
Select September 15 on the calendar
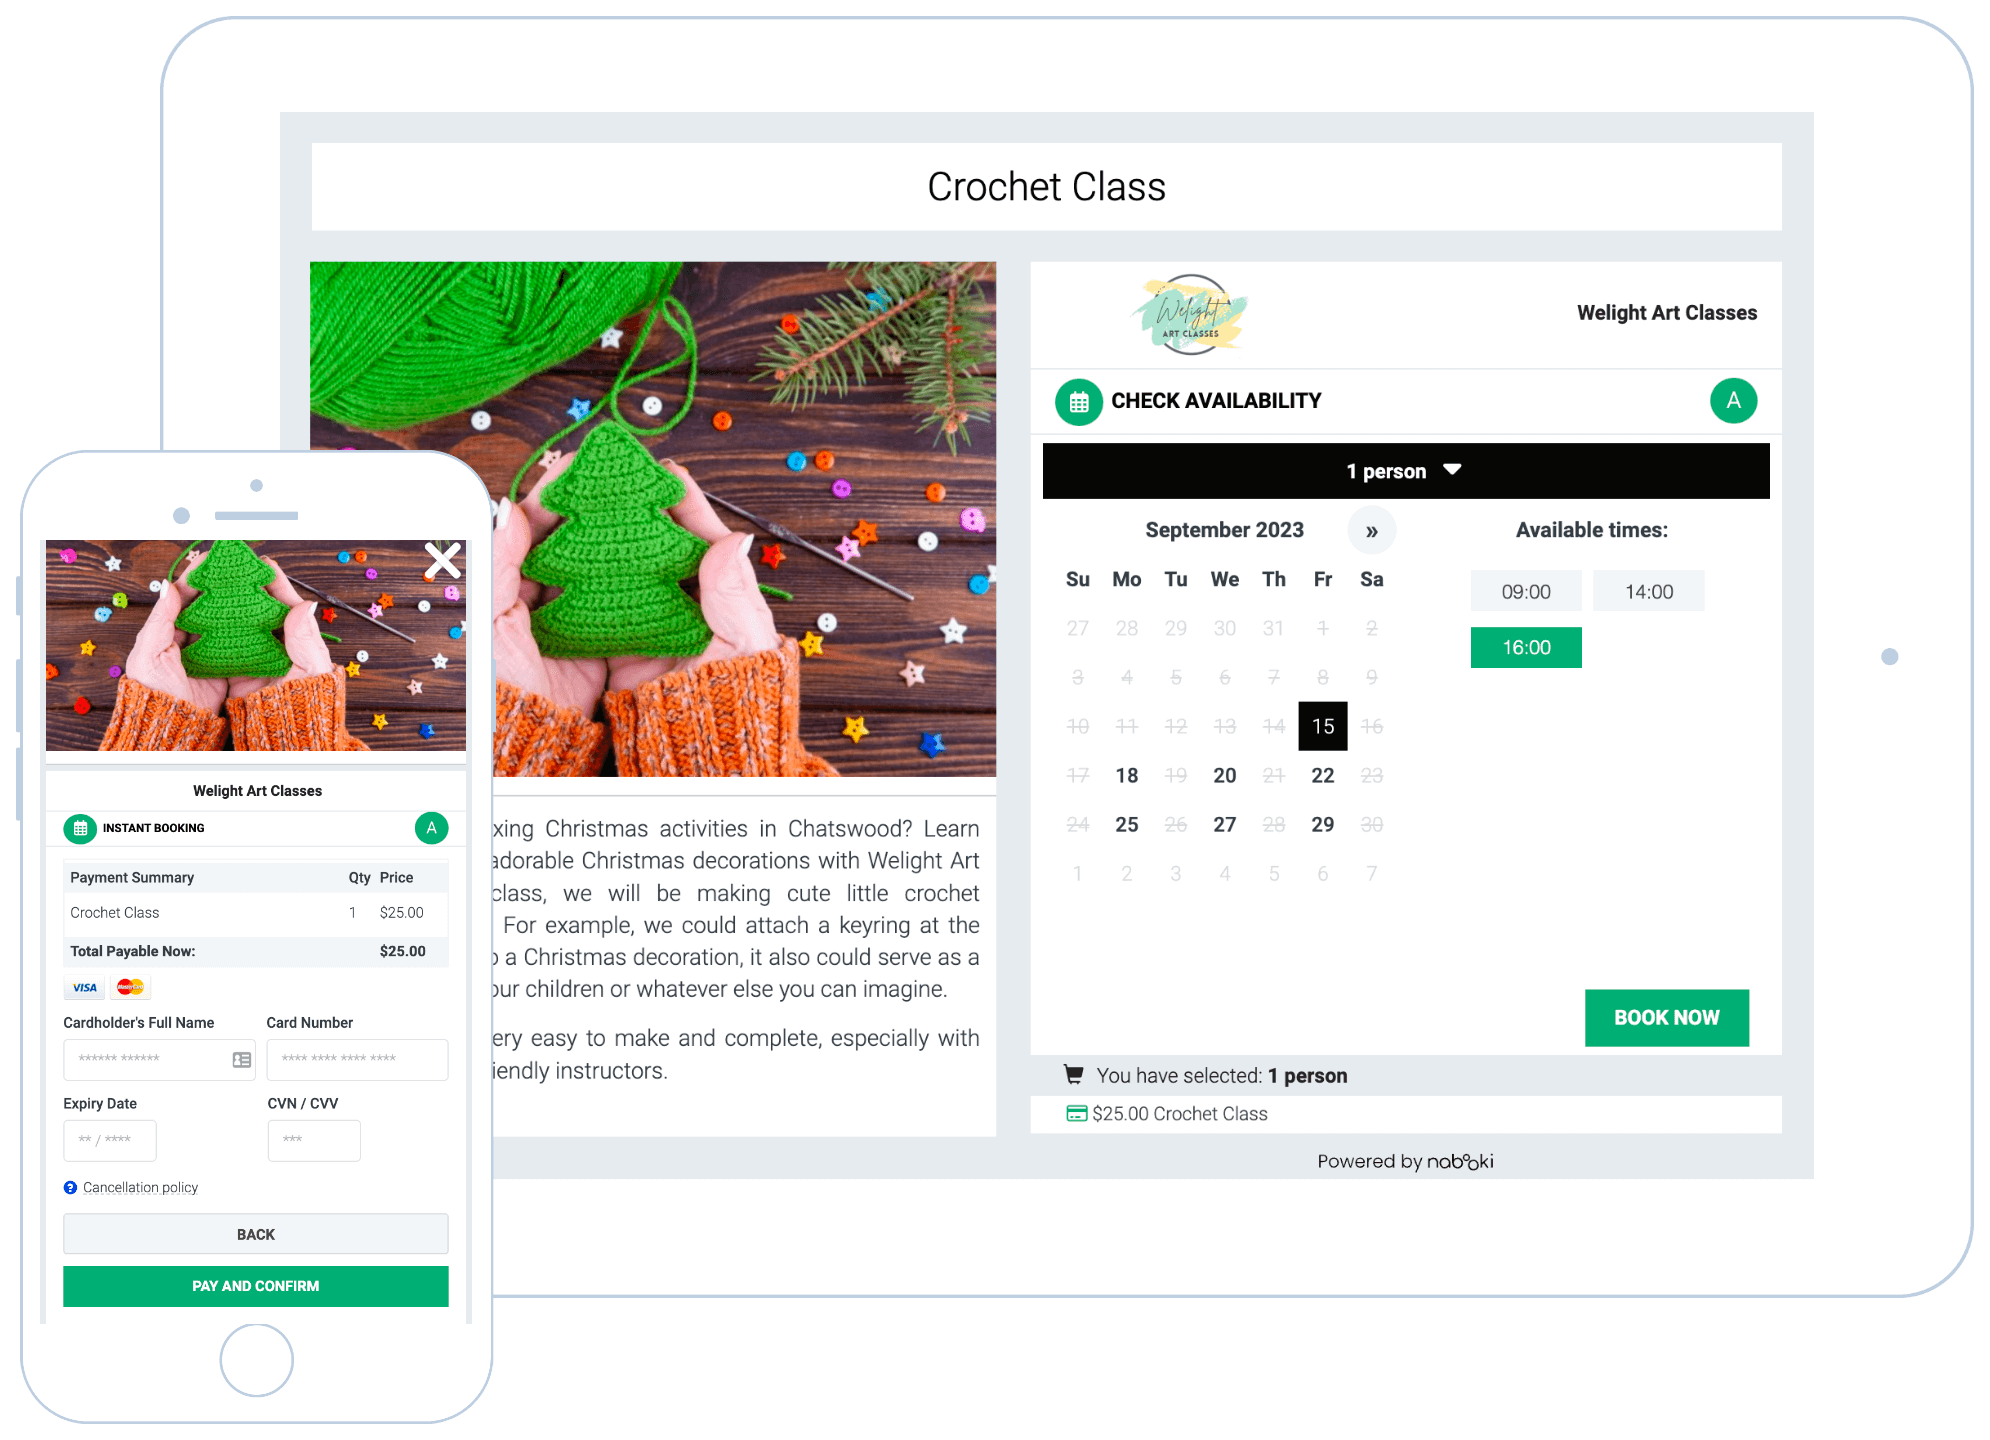coord(1323,726)
